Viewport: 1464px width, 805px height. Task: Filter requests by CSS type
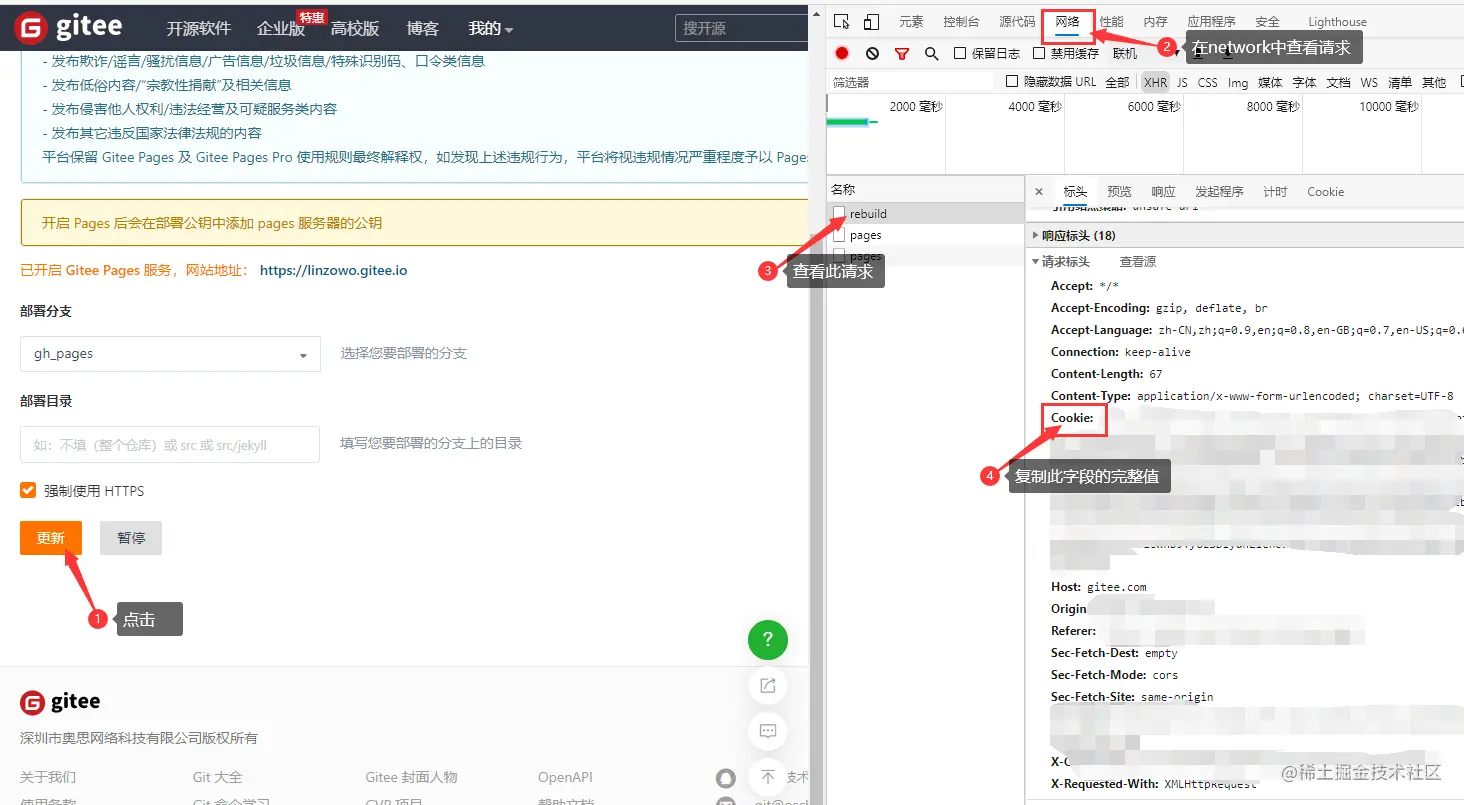pos(1208,82)
